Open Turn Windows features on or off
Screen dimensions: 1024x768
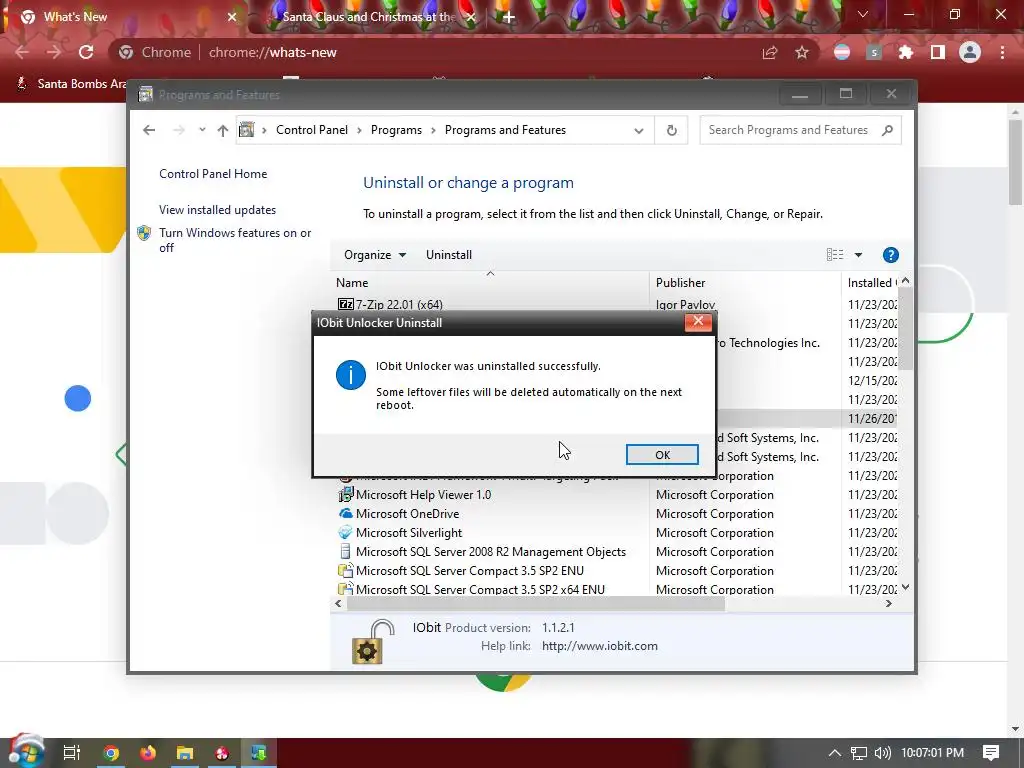(235, 240)
